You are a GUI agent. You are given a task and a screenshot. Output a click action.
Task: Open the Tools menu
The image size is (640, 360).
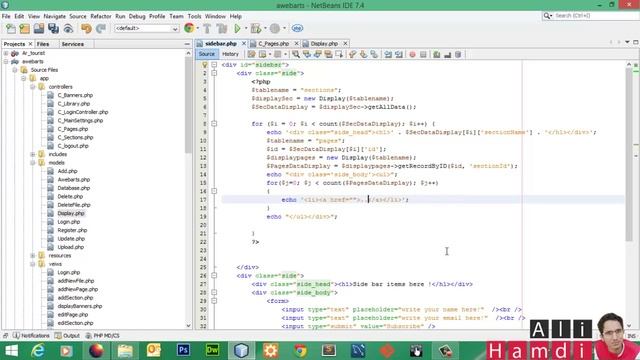(x=194, y=16)
